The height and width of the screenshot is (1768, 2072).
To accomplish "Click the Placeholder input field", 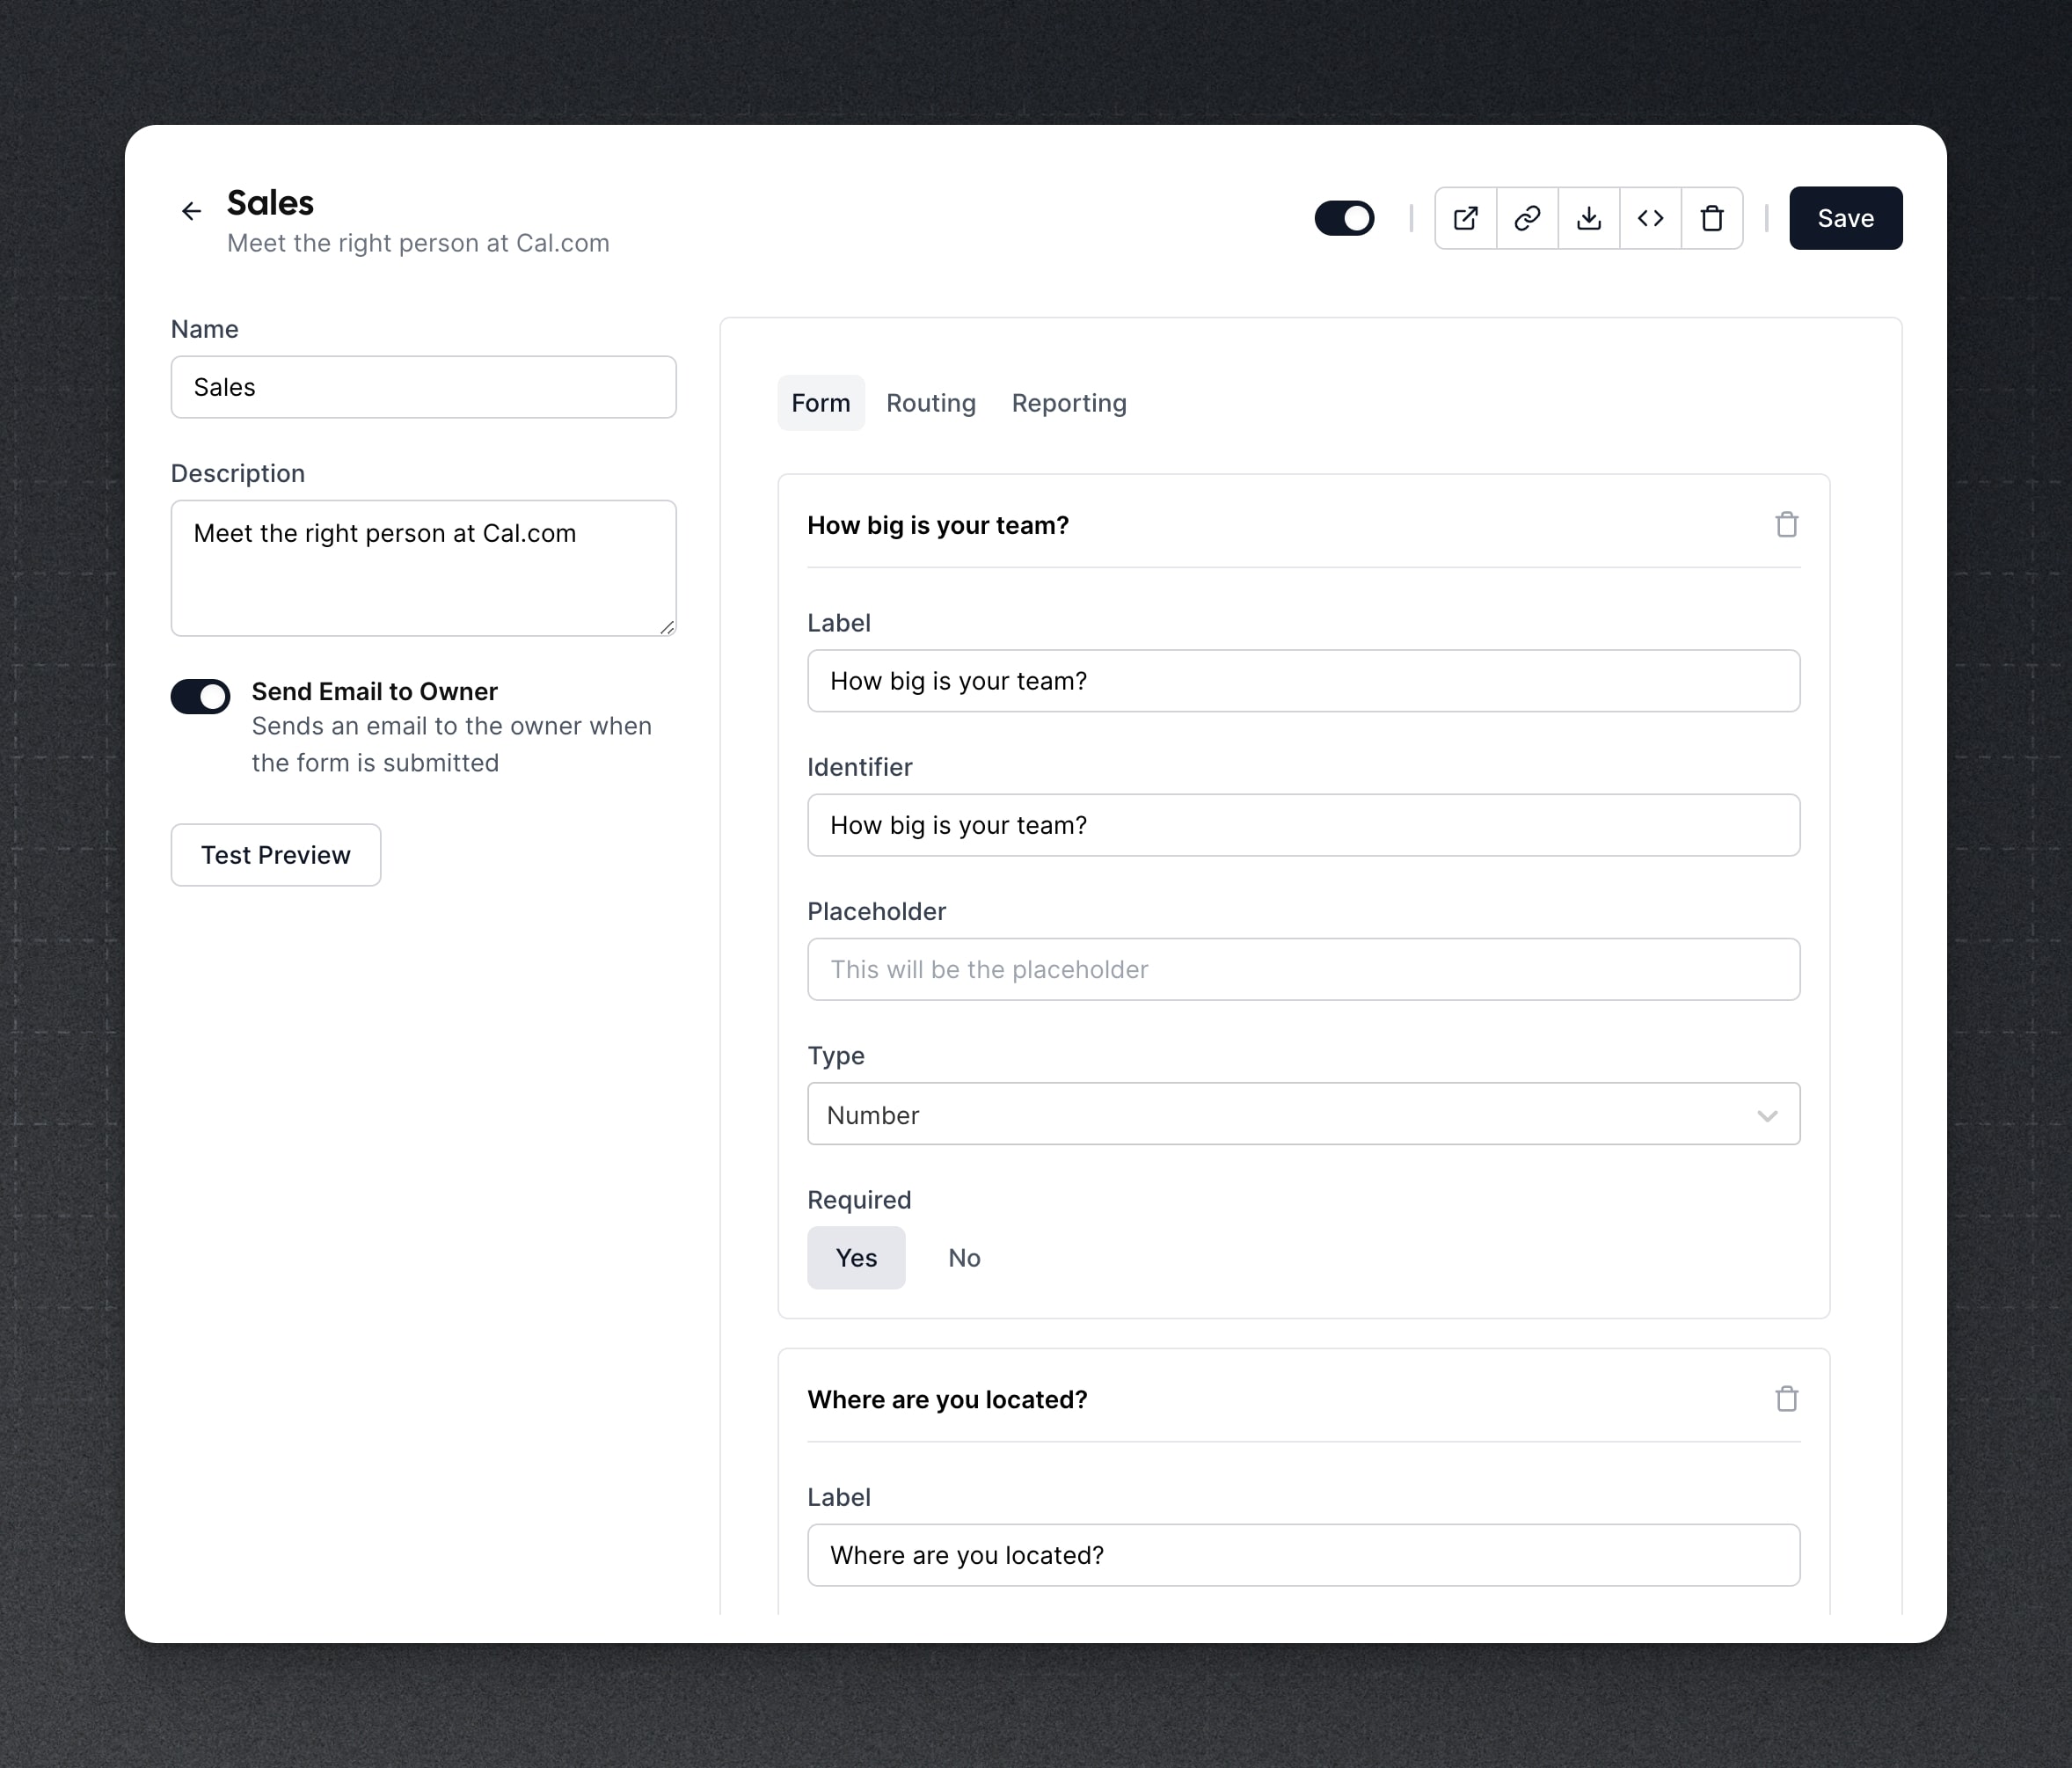I will point(1303,969).
